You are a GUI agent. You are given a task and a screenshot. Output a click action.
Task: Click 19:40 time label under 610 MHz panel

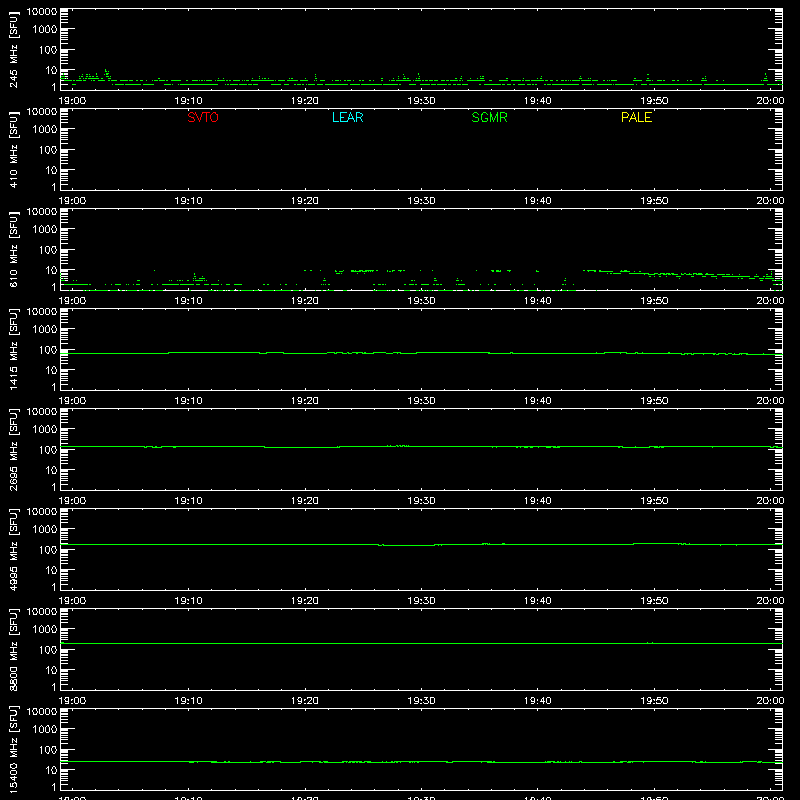click(x=538, y=301)
